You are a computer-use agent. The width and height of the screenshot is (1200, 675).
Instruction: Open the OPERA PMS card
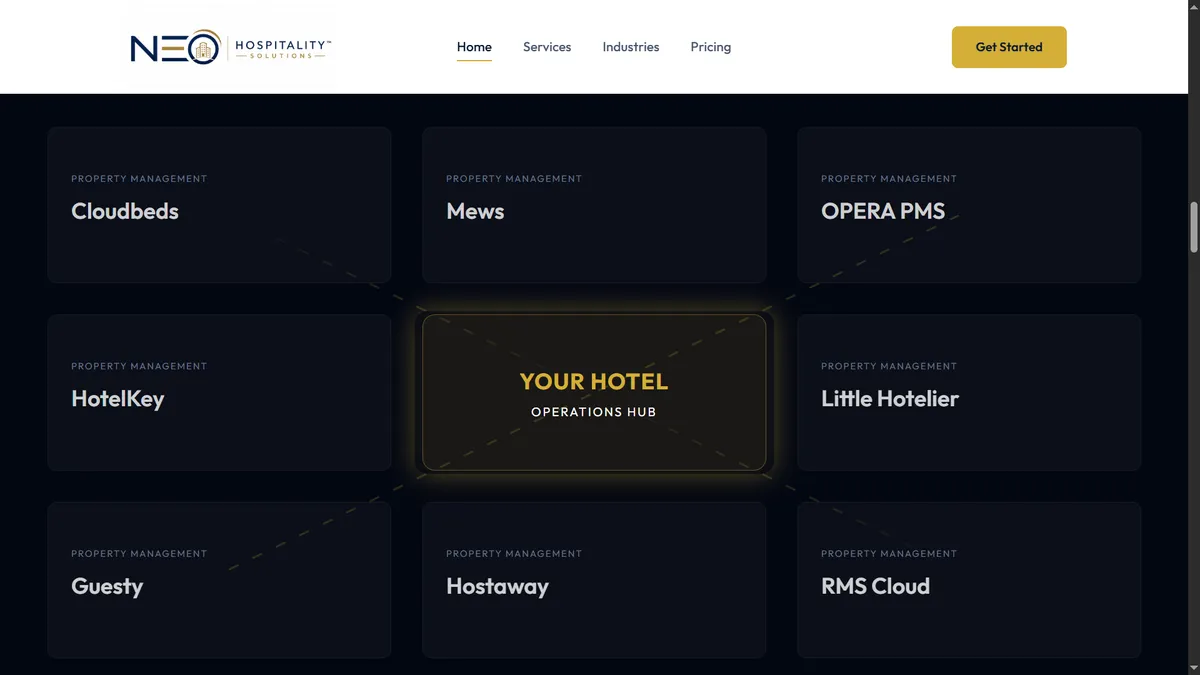pyautogui.click(x=969, y=205)
